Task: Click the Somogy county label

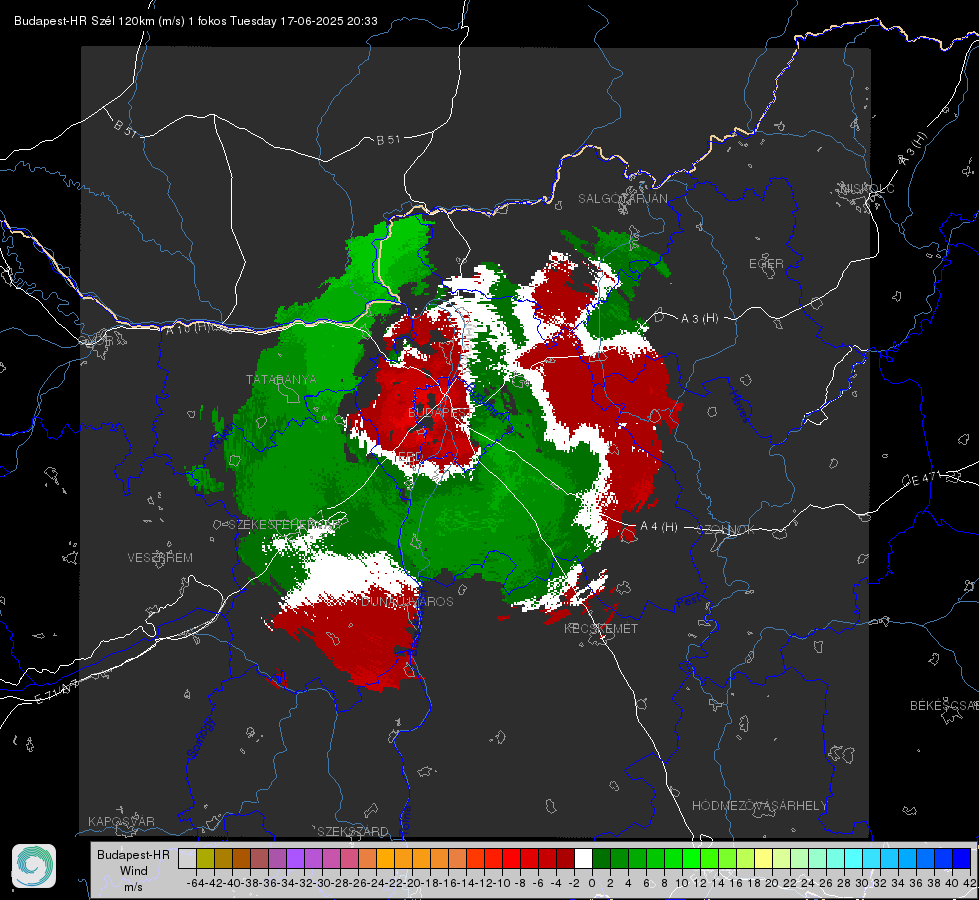Action: [x=201, y=738]
